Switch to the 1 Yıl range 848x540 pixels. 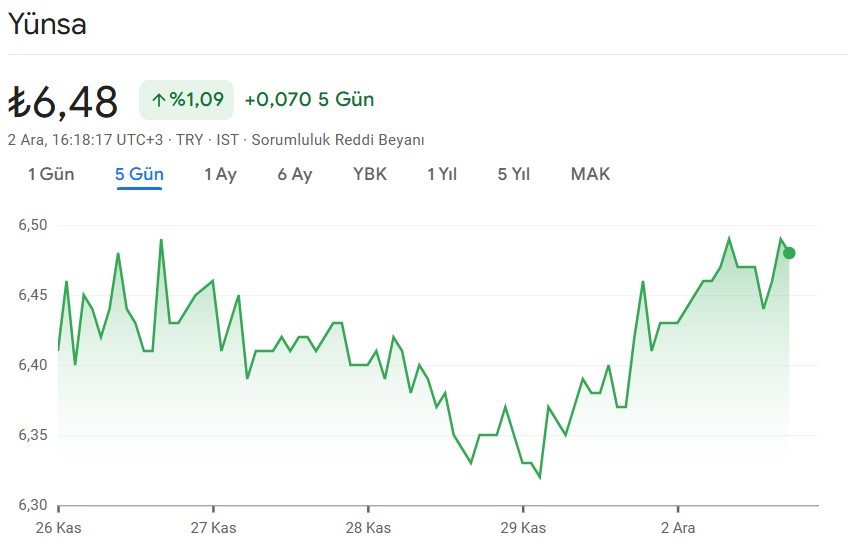[442, 174]
